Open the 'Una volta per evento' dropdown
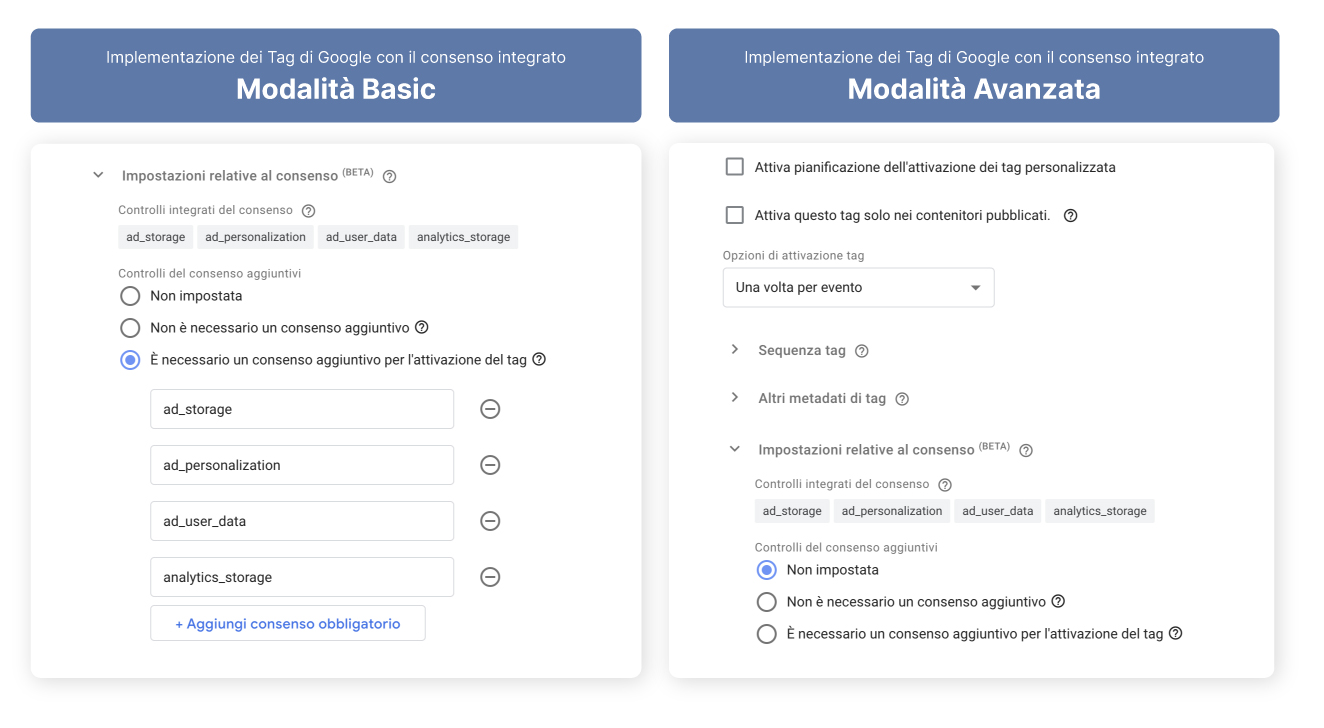Viewport: 1324px width, 728px height. pos(858,287)
